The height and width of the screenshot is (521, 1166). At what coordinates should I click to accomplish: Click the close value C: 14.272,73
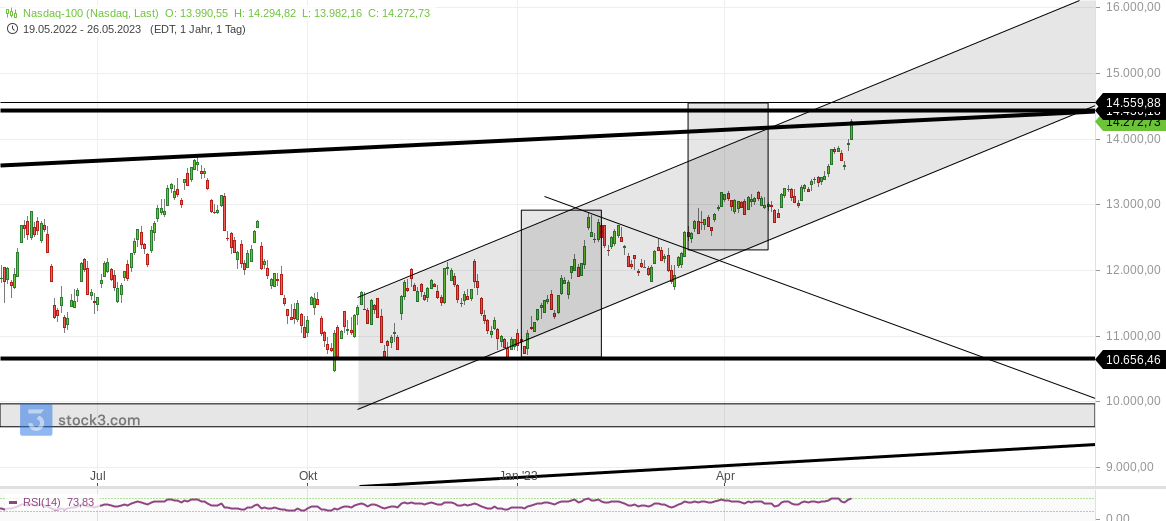(400, 13)
